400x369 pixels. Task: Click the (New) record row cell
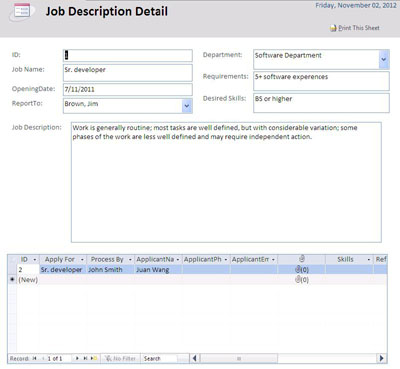click(28, 279)
